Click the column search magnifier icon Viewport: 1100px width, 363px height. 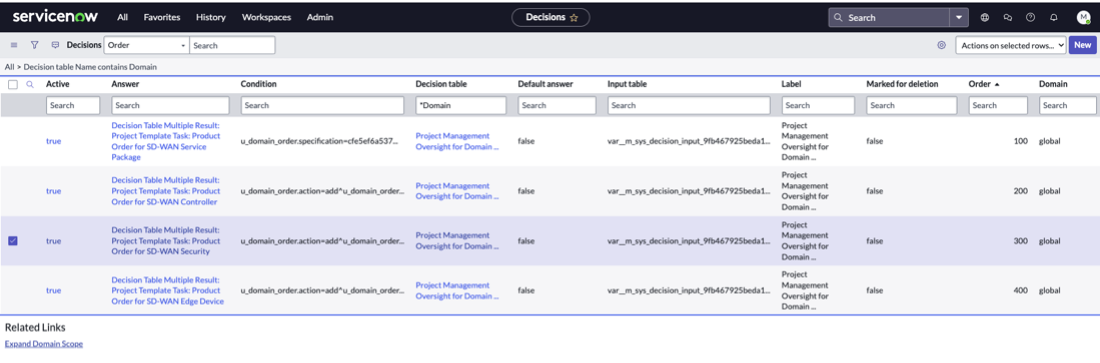pos(29,84)
